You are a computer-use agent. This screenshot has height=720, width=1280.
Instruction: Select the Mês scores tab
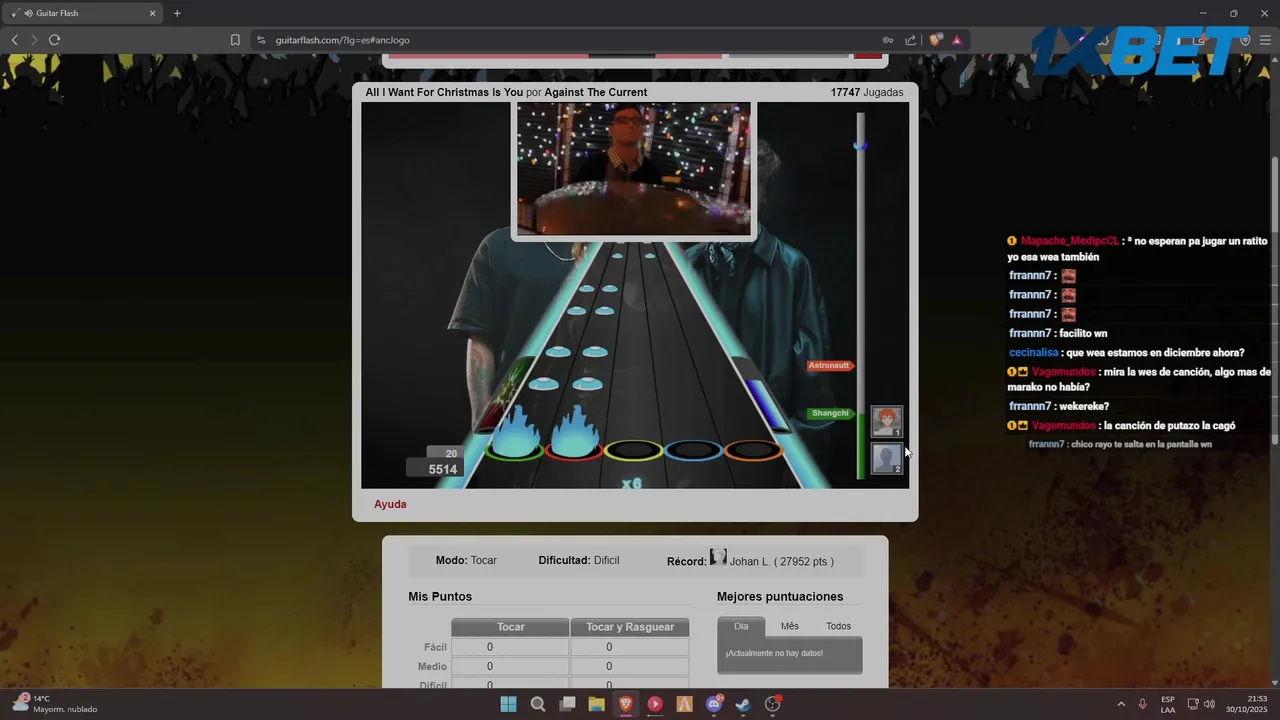pos(790,626)
